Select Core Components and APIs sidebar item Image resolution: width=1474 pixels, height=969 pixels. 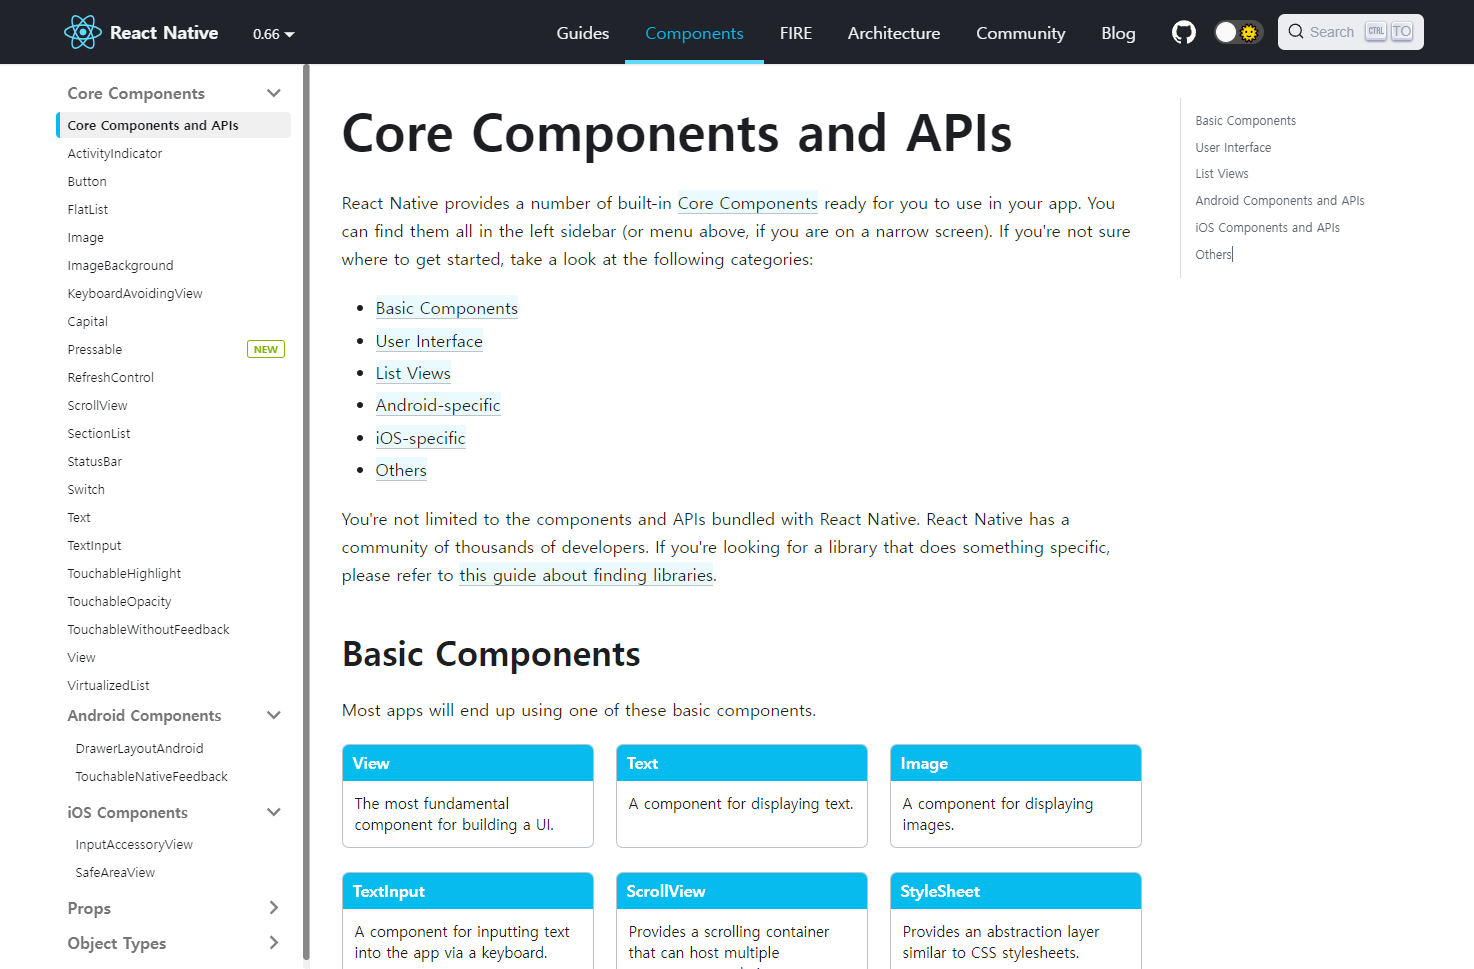tap(174, 125)
